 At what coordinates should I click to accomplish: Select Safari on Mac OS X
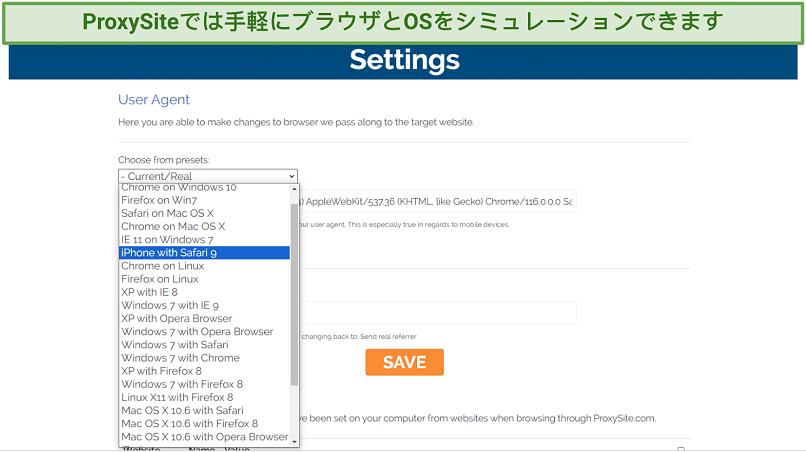pyautogui.click(x=205, y=213)
